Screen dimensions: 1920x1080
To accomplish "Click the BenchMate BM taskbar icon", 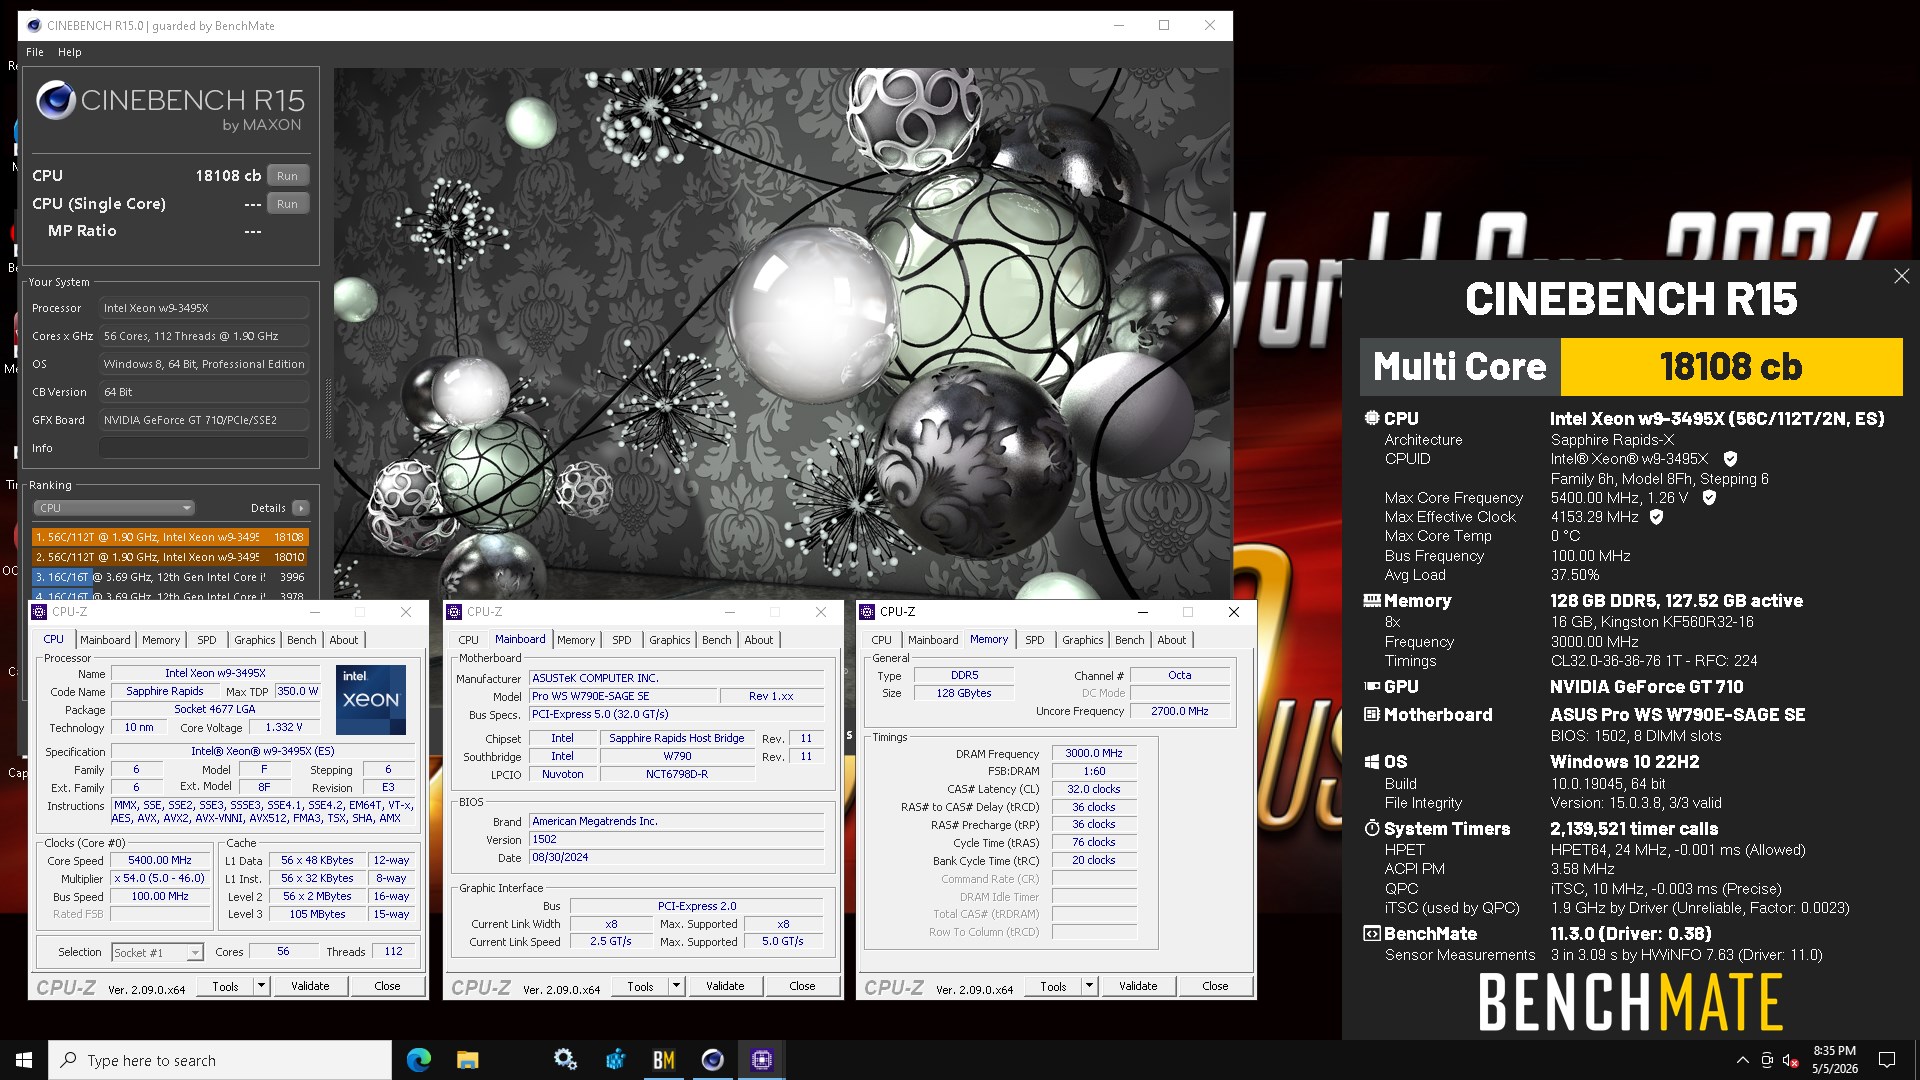I will [663, 1060].
